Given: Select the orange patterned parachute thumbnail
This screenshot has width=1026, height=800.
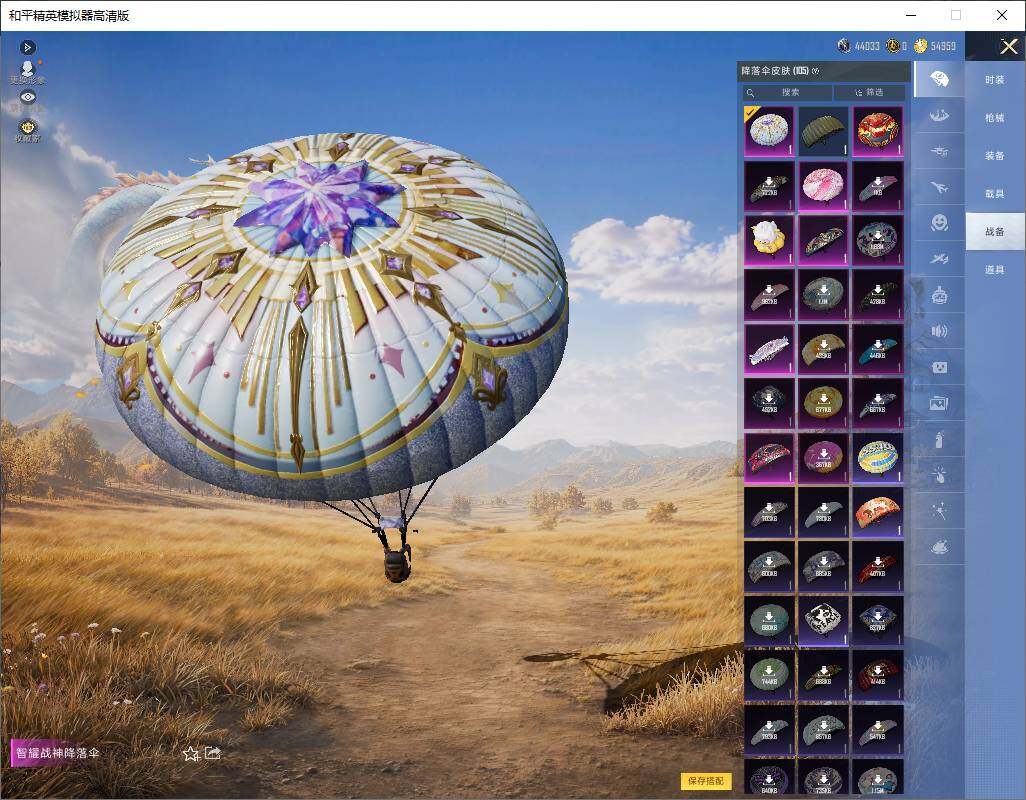Looking at the screenshot, I should [x=877, y=512].
